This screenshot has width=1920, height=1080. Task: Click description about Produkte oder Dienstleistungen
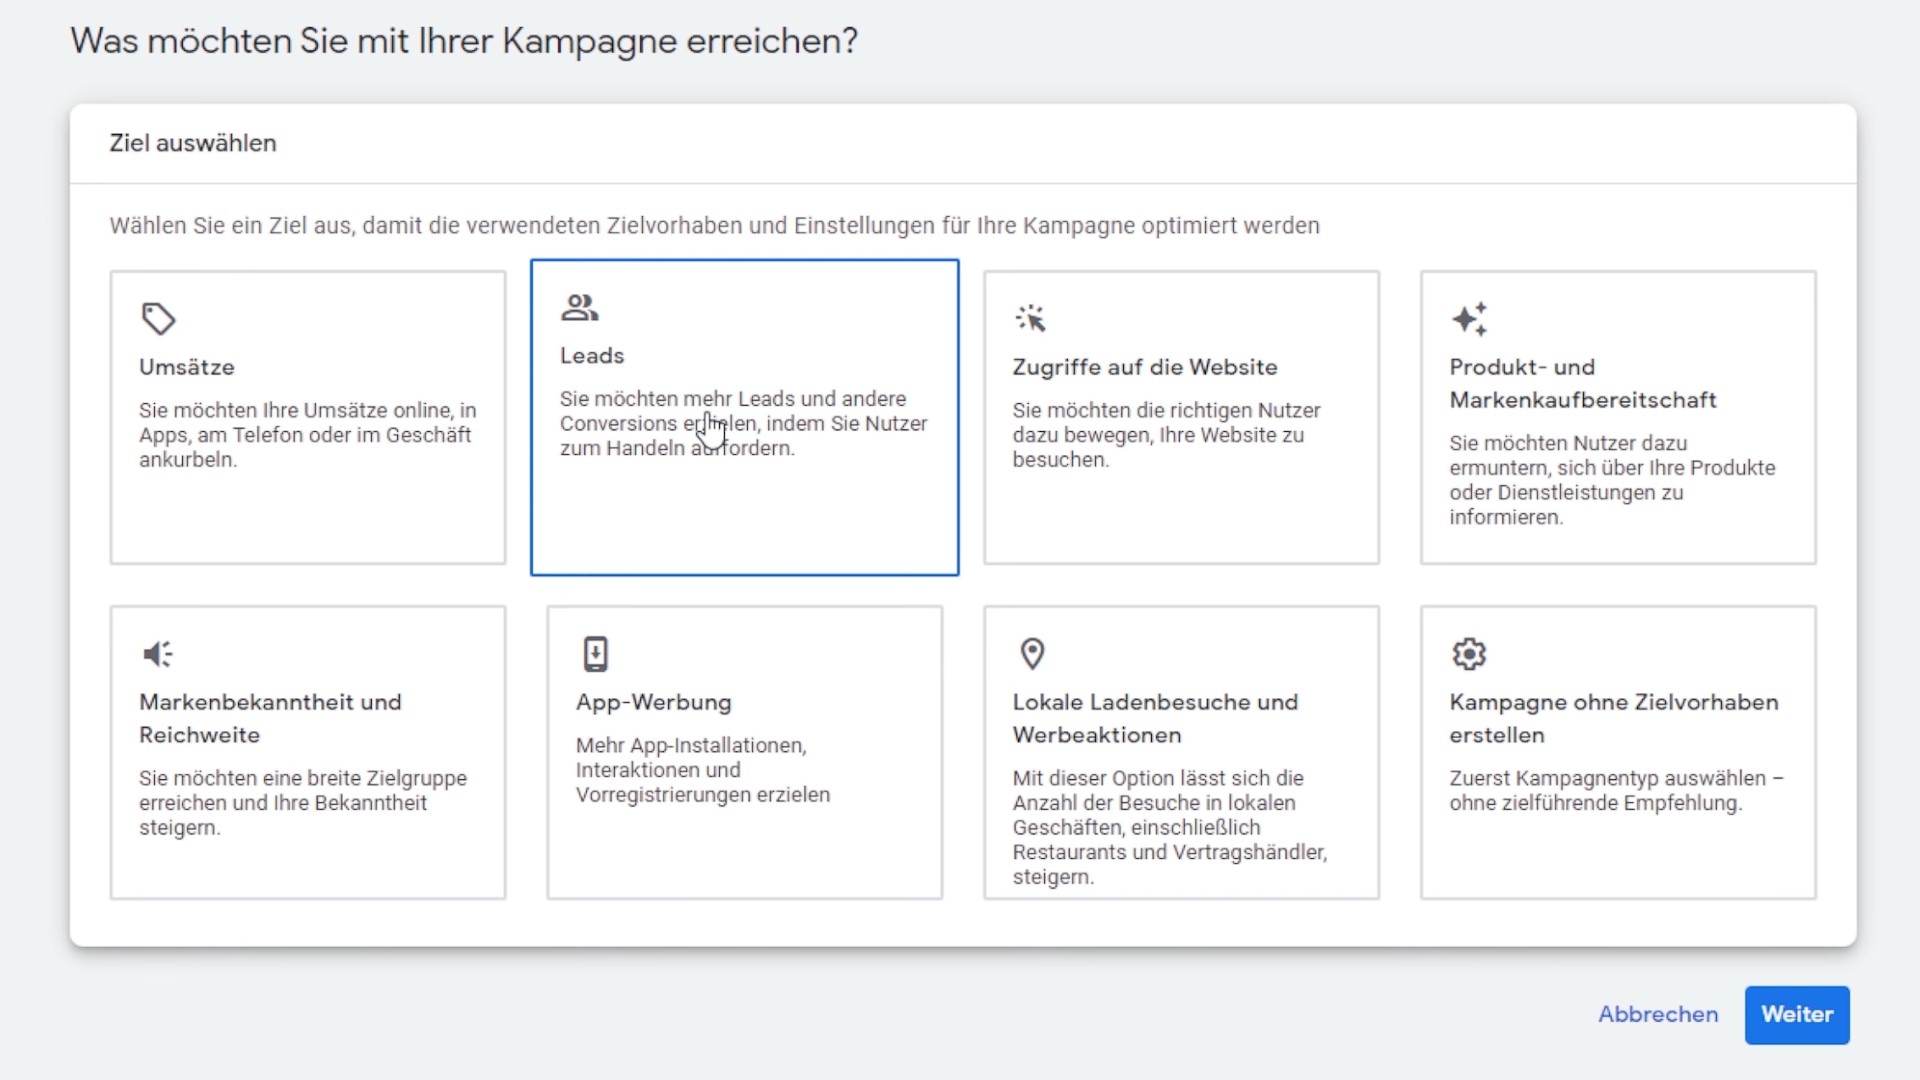tap(1612, 480)
